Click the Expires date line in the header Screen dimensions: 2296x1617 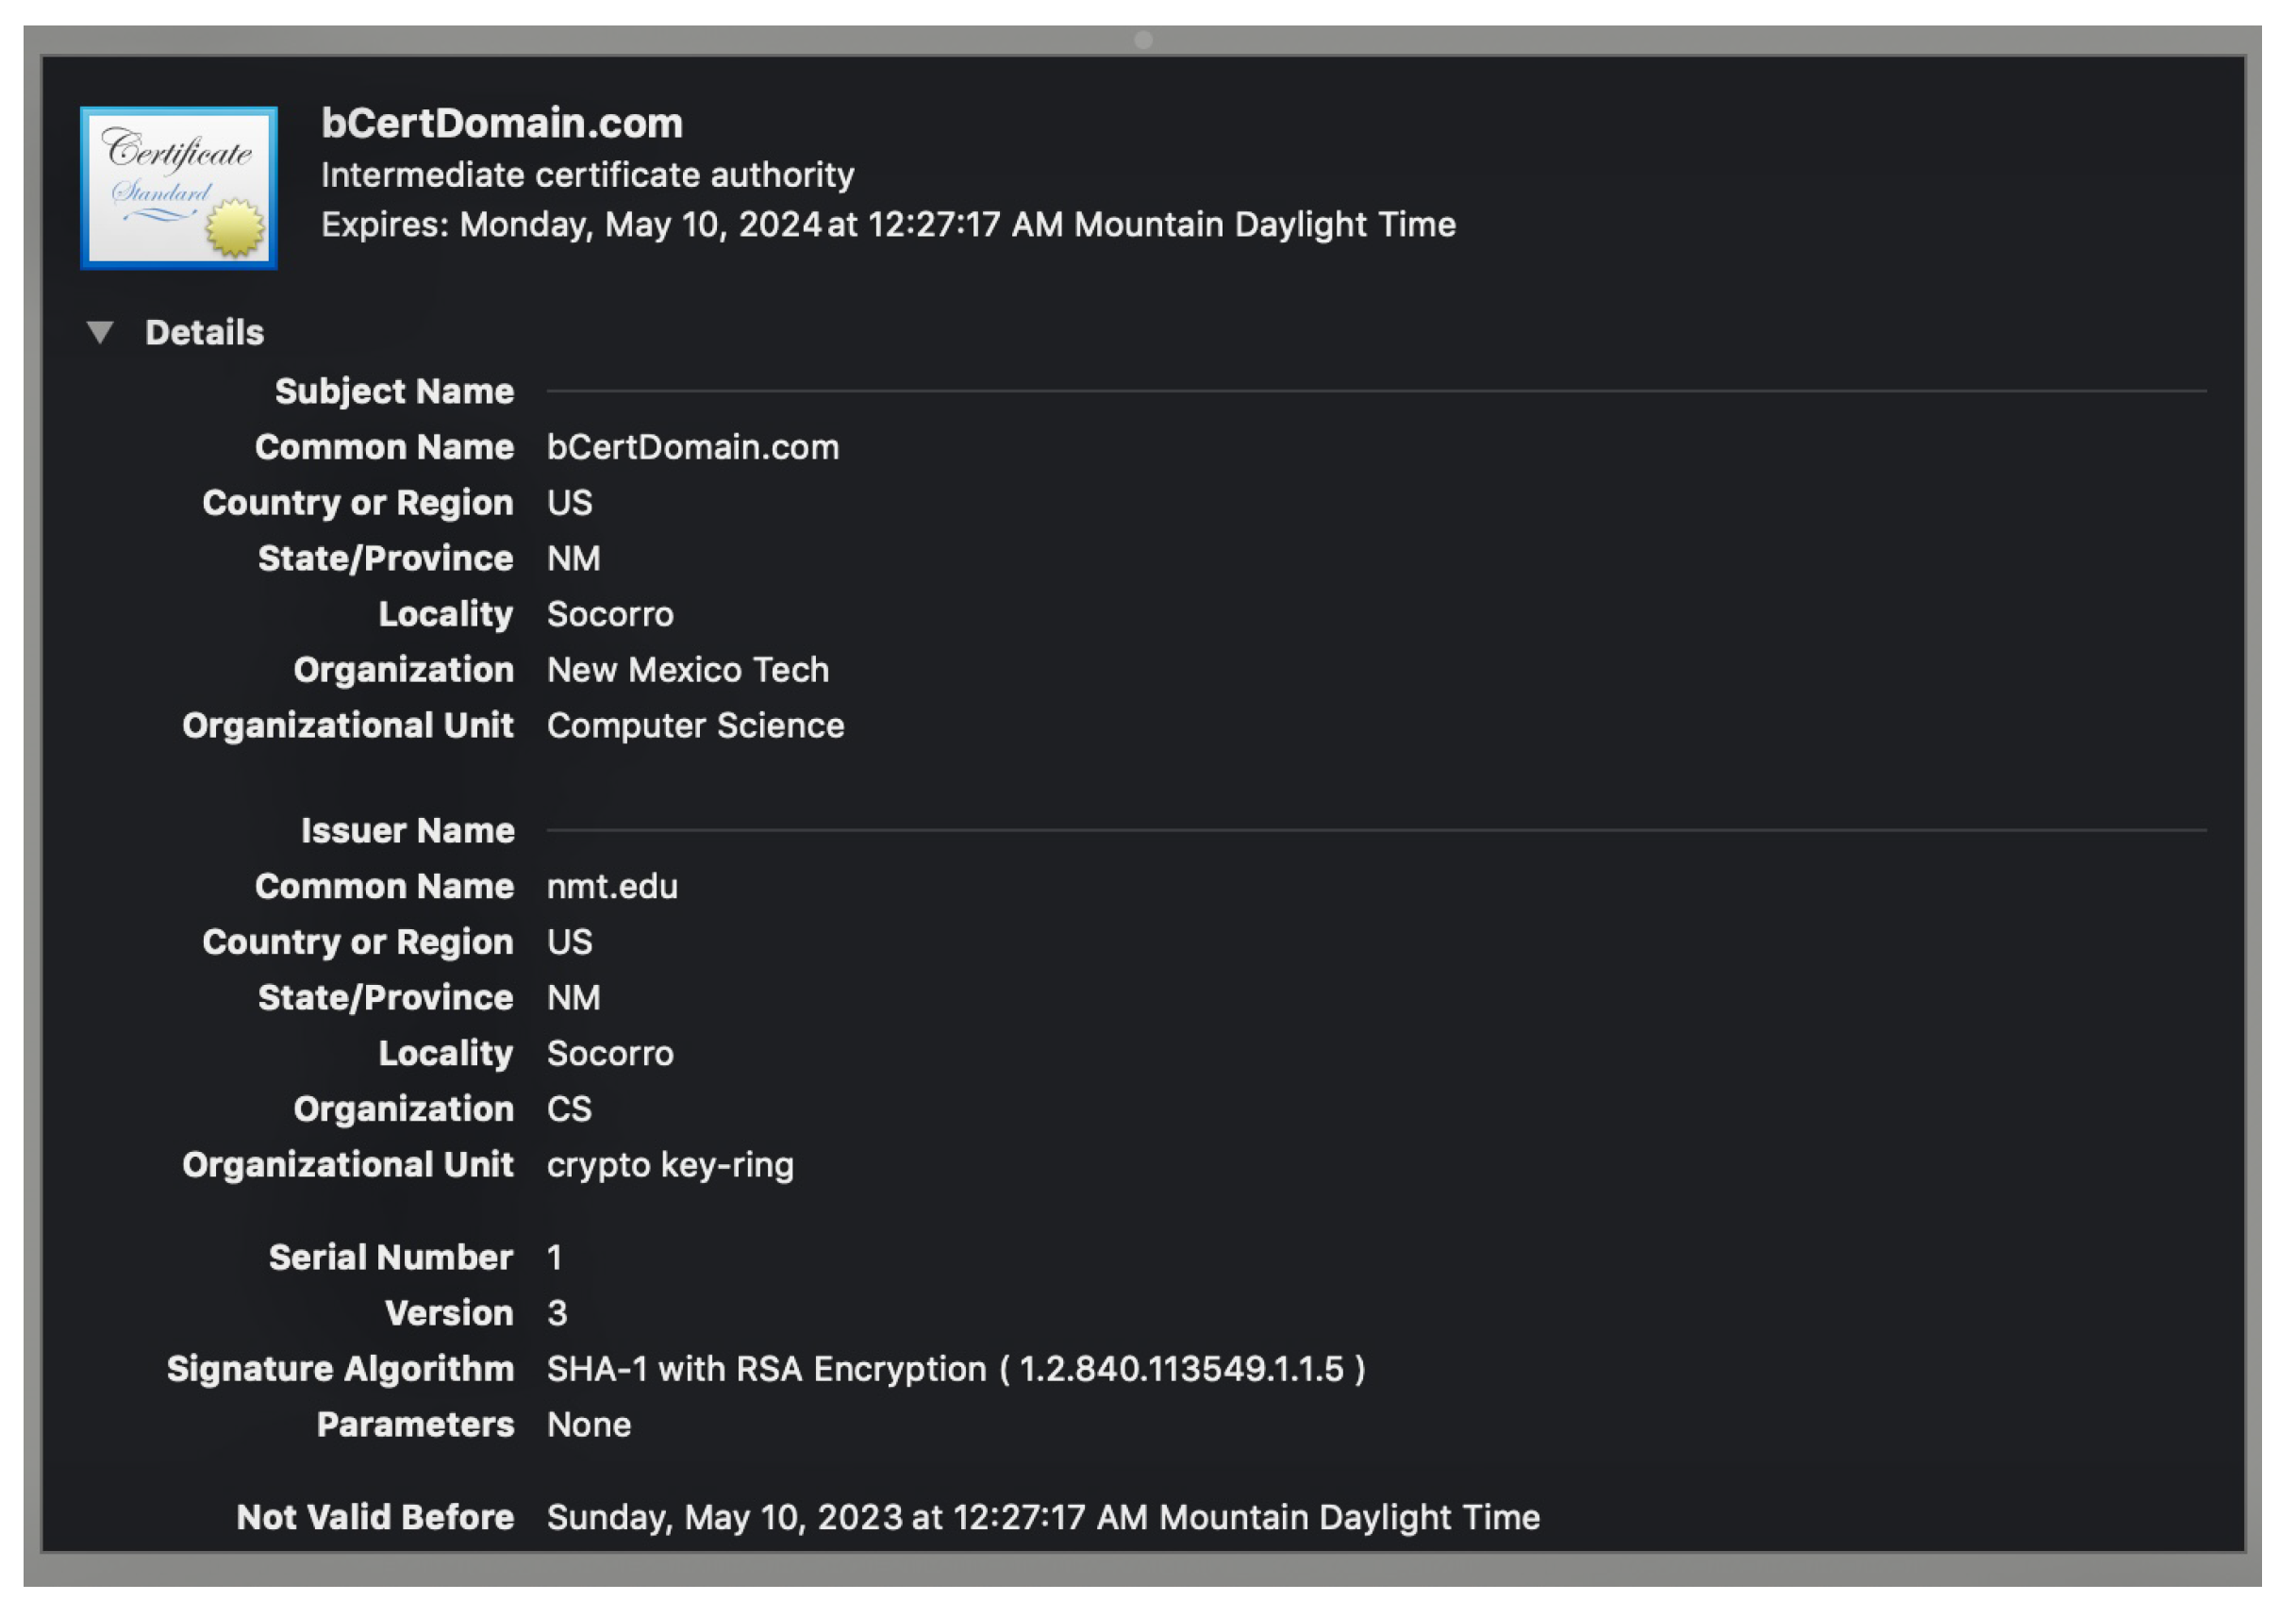point(887,225)
